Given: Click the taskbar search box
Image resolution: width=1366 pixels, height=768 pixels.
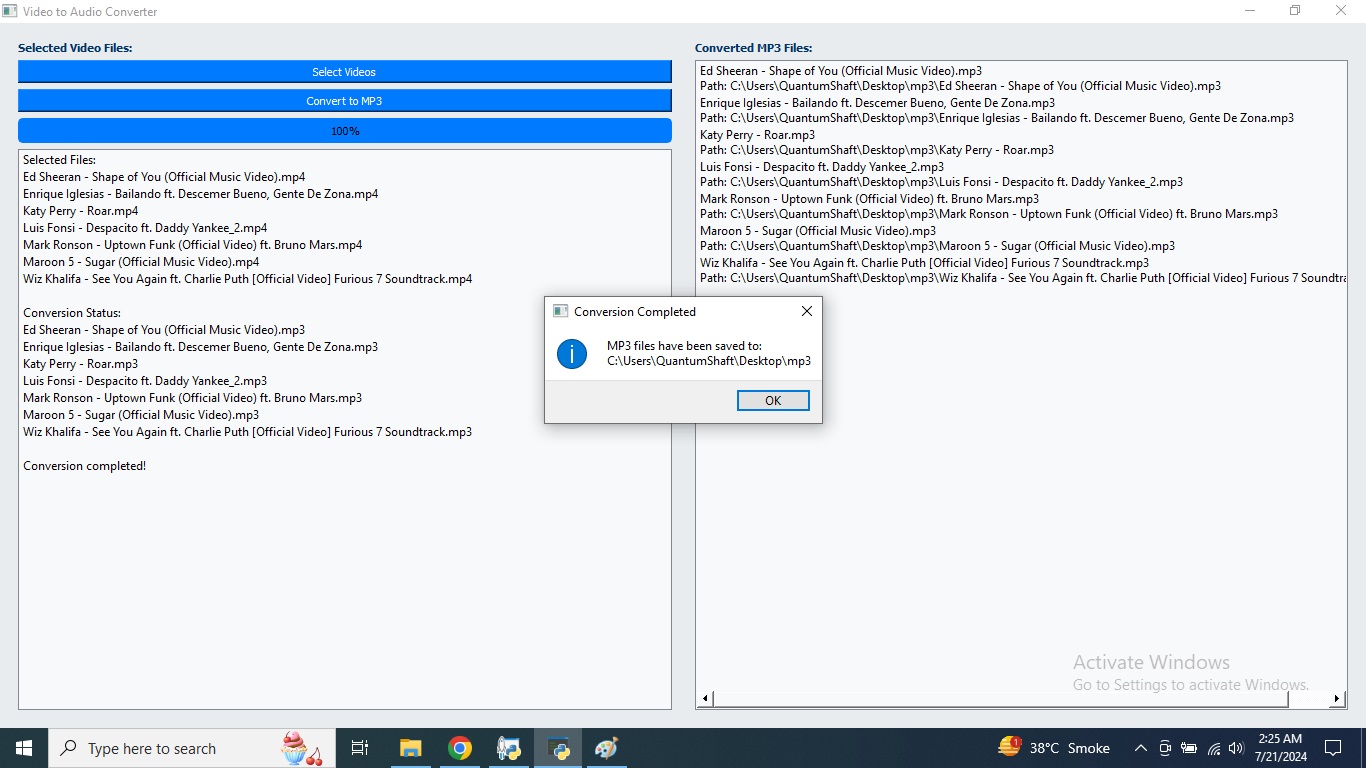Looking at the screenshot, I should point(190,748).
